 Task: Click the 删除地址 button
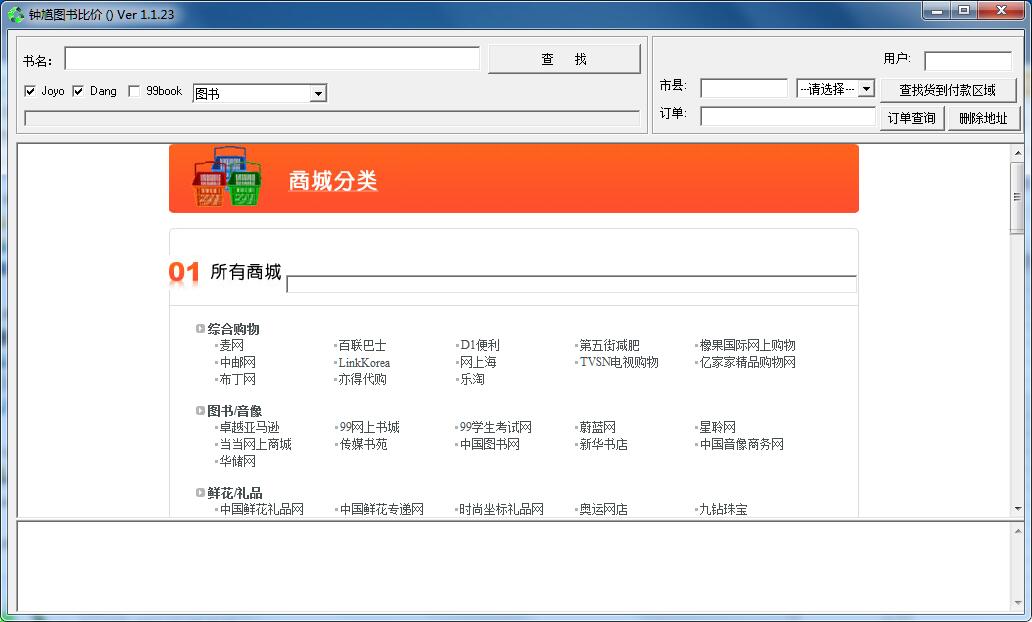point(983,118)
